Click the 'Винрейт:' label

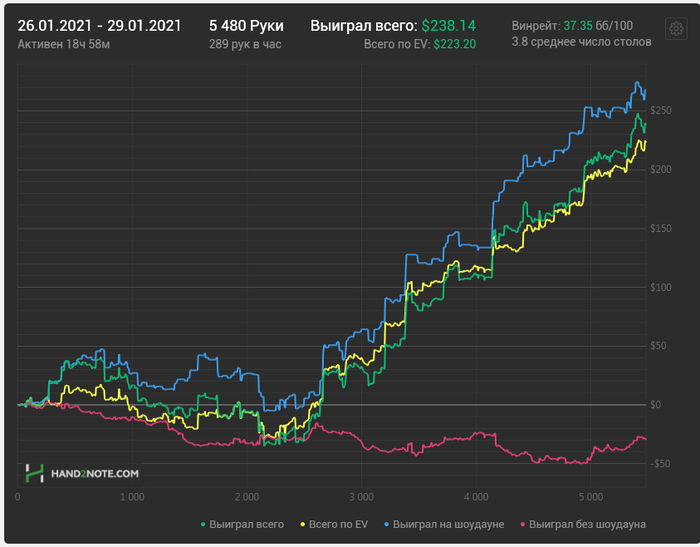point(536,26)
